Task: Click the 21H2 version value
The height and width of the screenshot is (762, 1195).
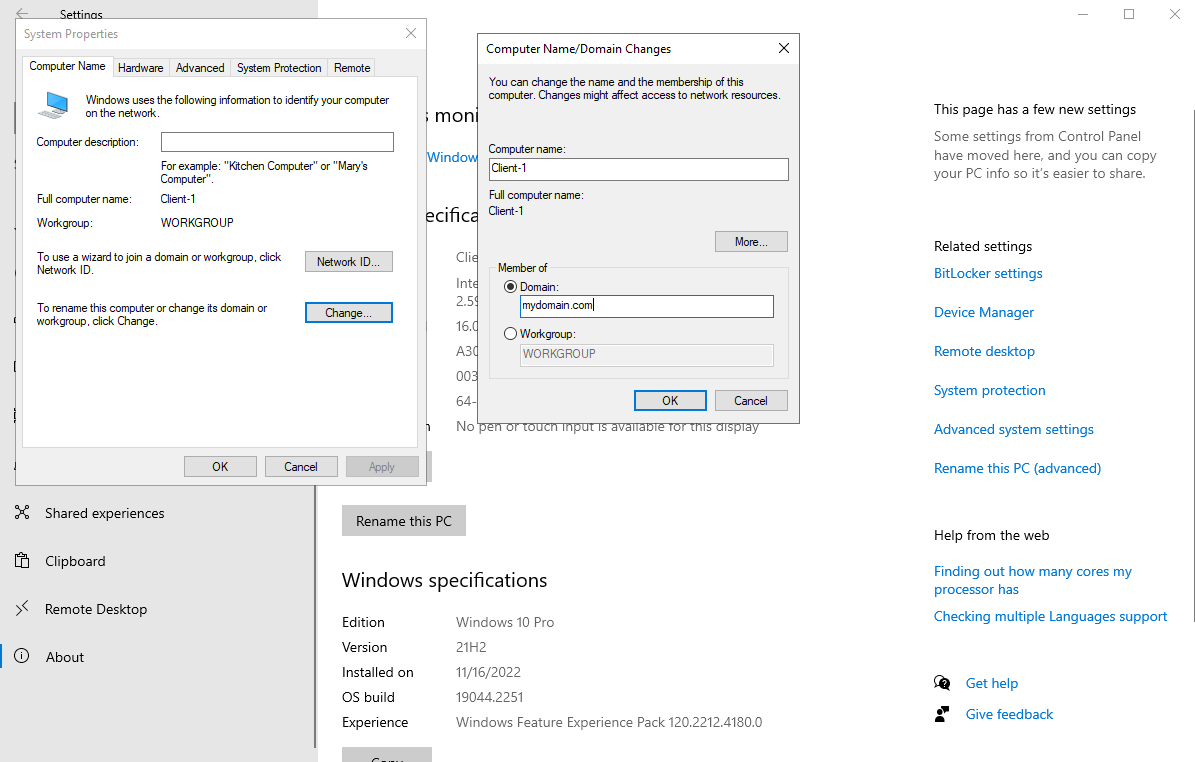Action: point(471,647)
